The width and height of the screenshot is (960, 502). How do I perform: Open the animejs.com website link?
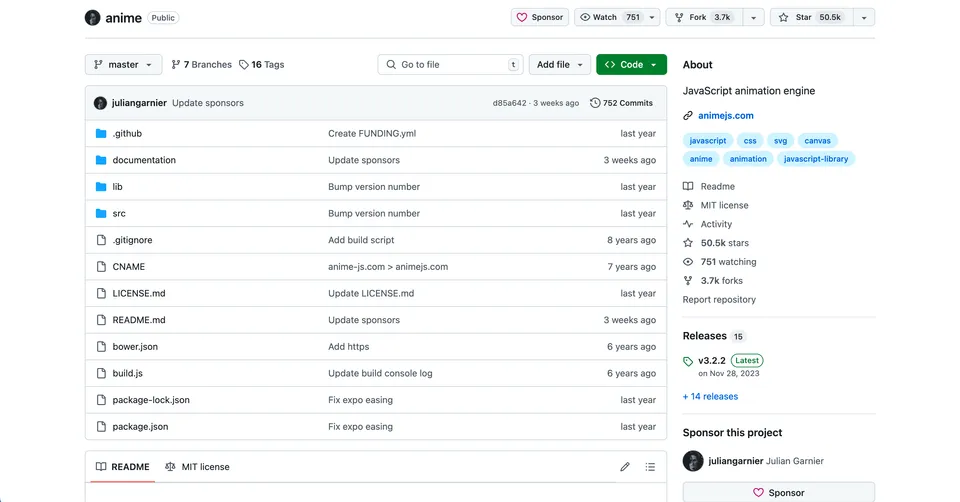coord(725,116)
